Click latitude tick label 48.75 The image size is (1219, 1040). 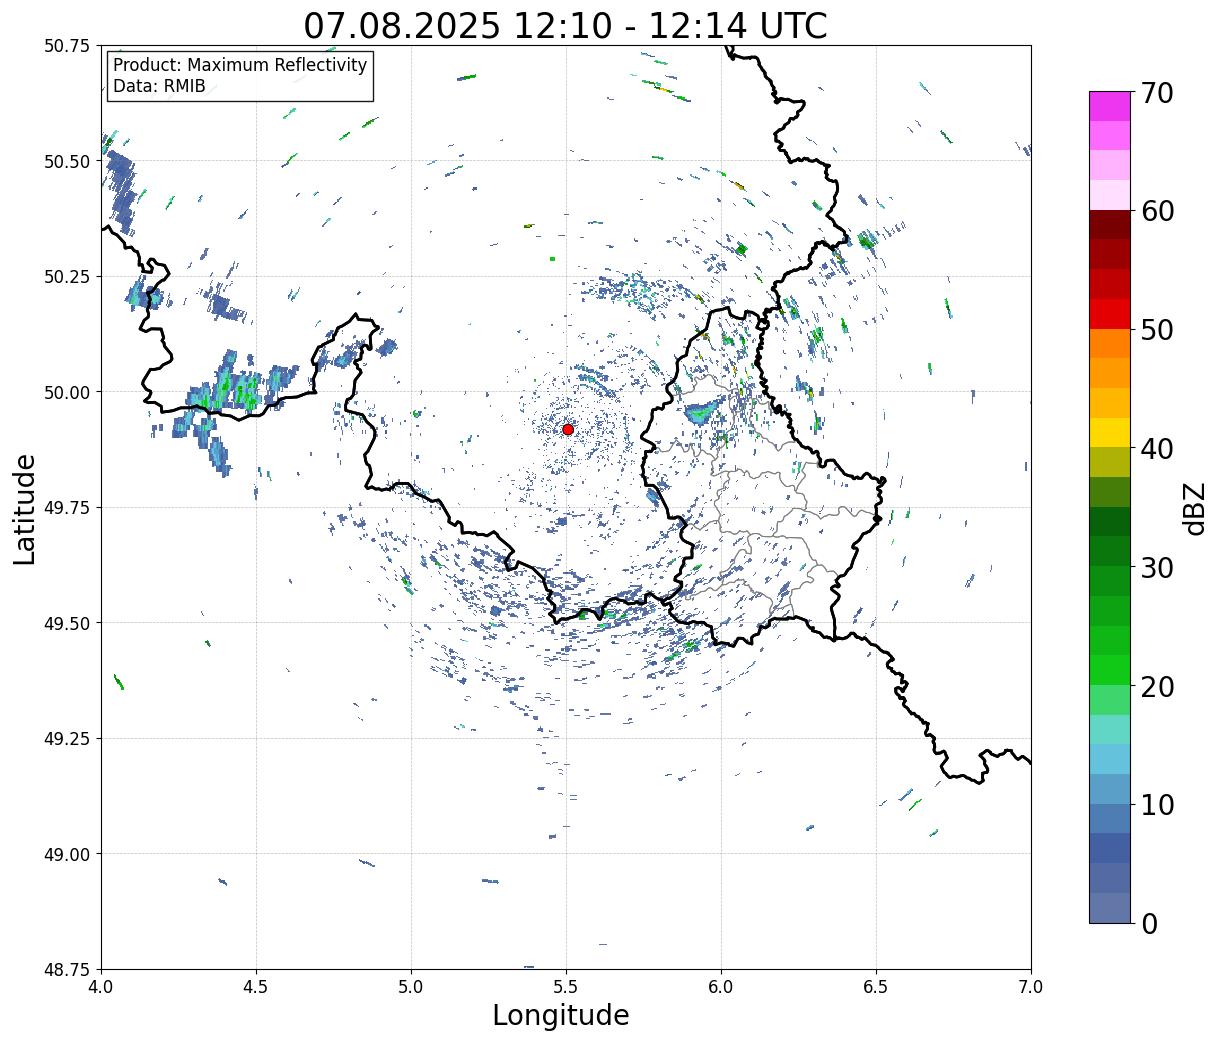click(x=66, y=969)
